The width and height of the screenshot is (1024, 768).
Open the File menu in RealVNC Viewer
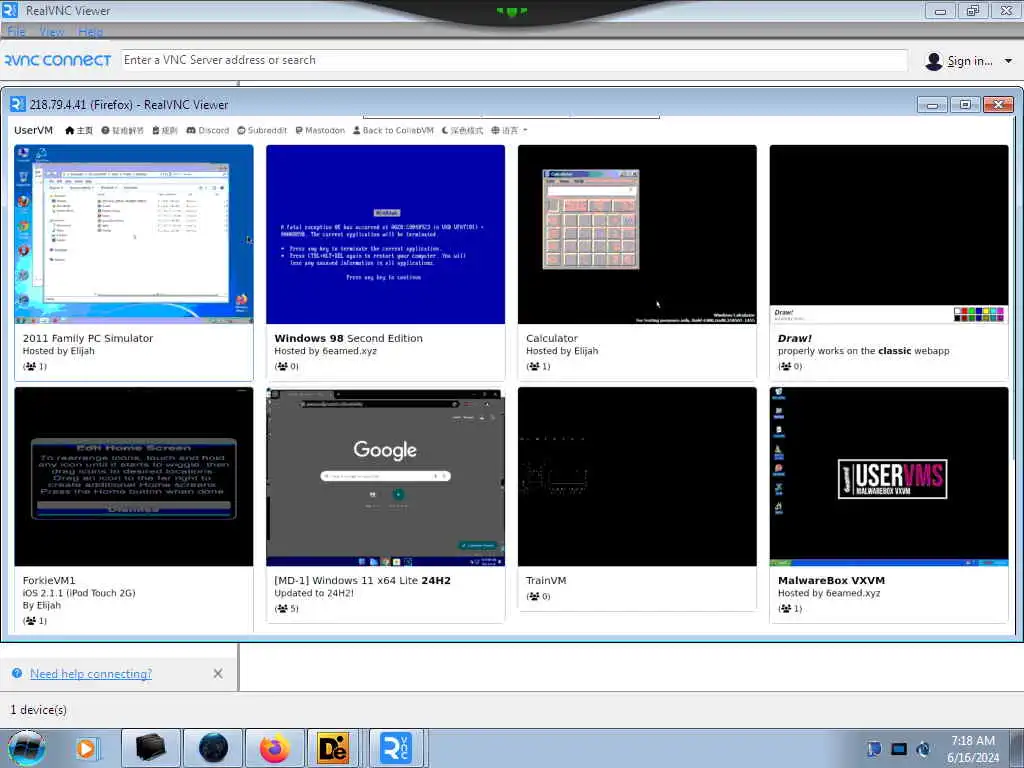click(16, 31)
